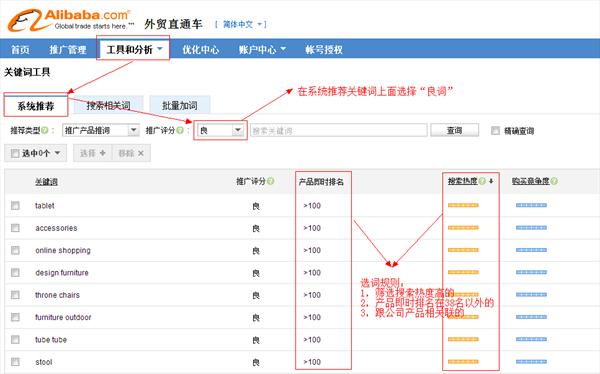Click the Alibaba.com logo
Screen dimensions: 600x374
[x=71, y=20]
